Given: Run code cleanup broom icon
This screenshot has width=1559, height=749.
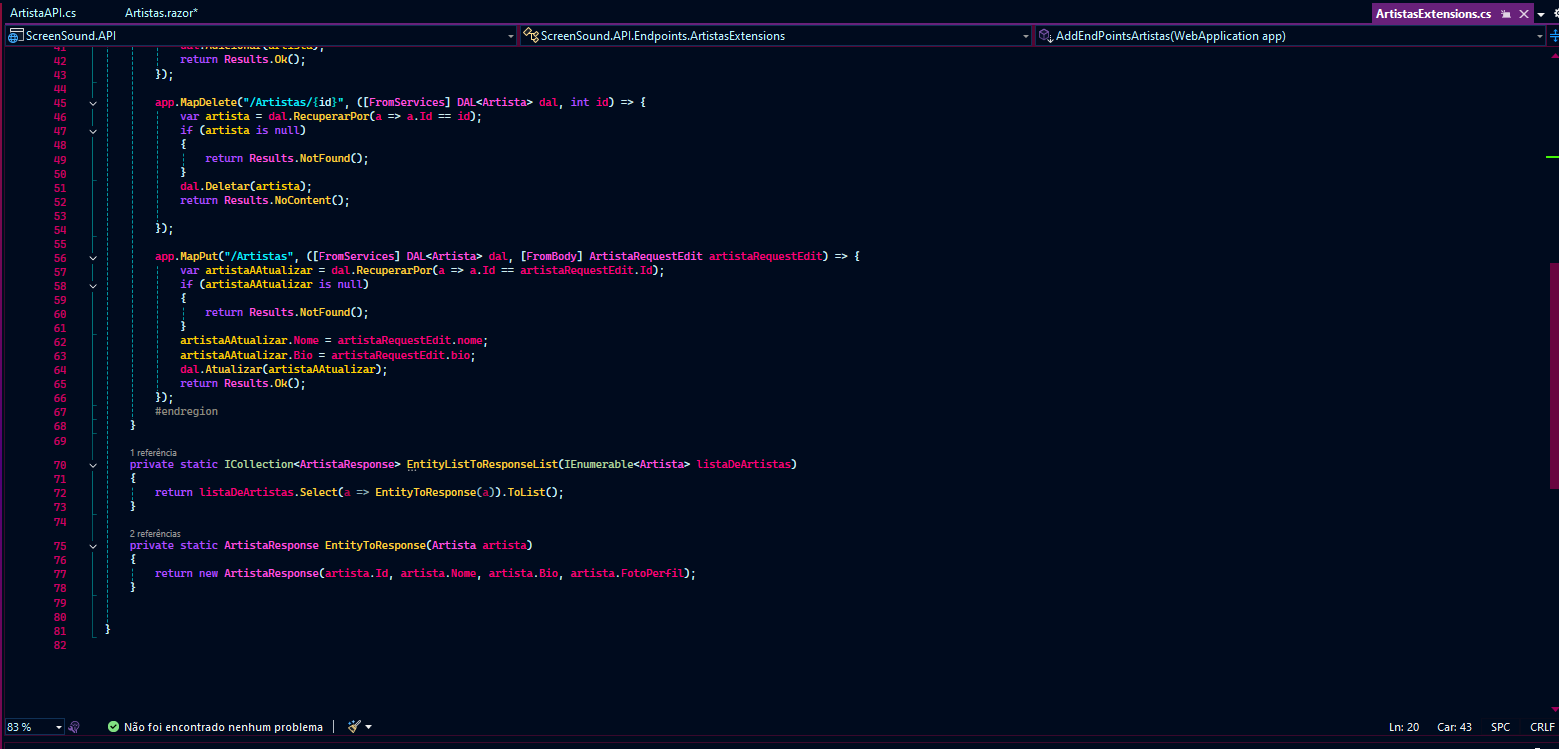Looking at the screenshot, I should tap(354, 727).
